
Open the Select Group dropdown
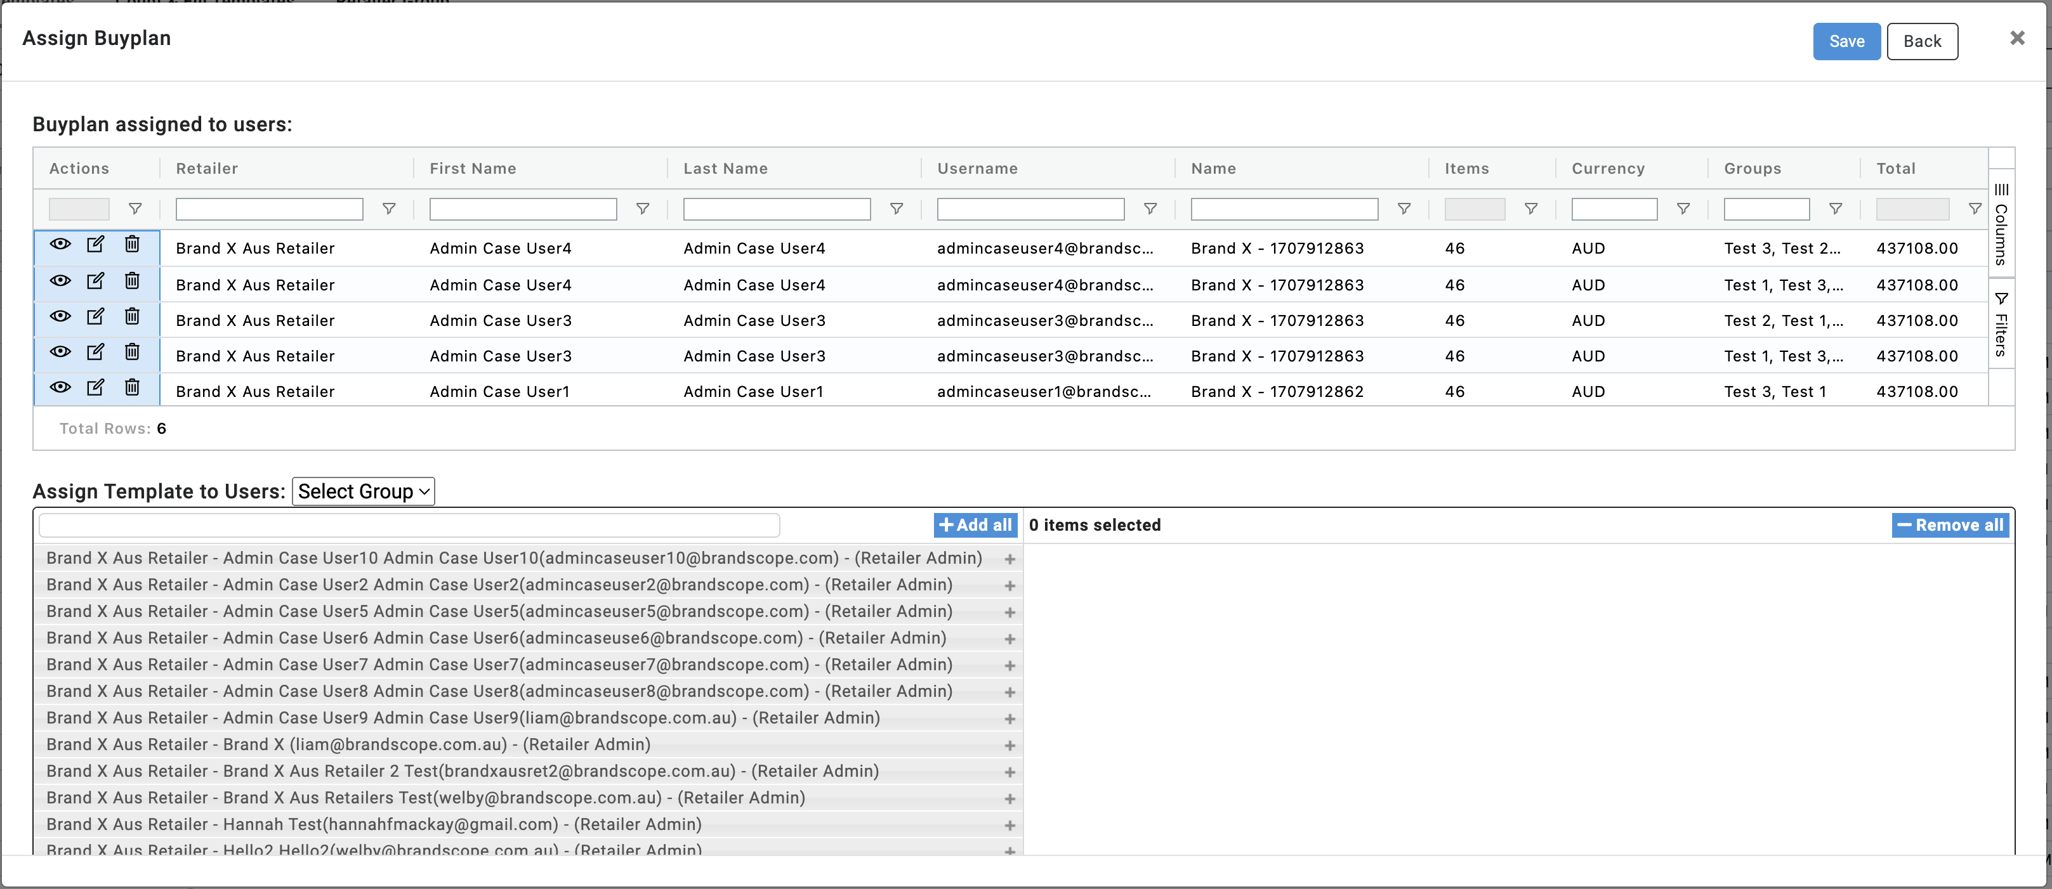point(363,491)
